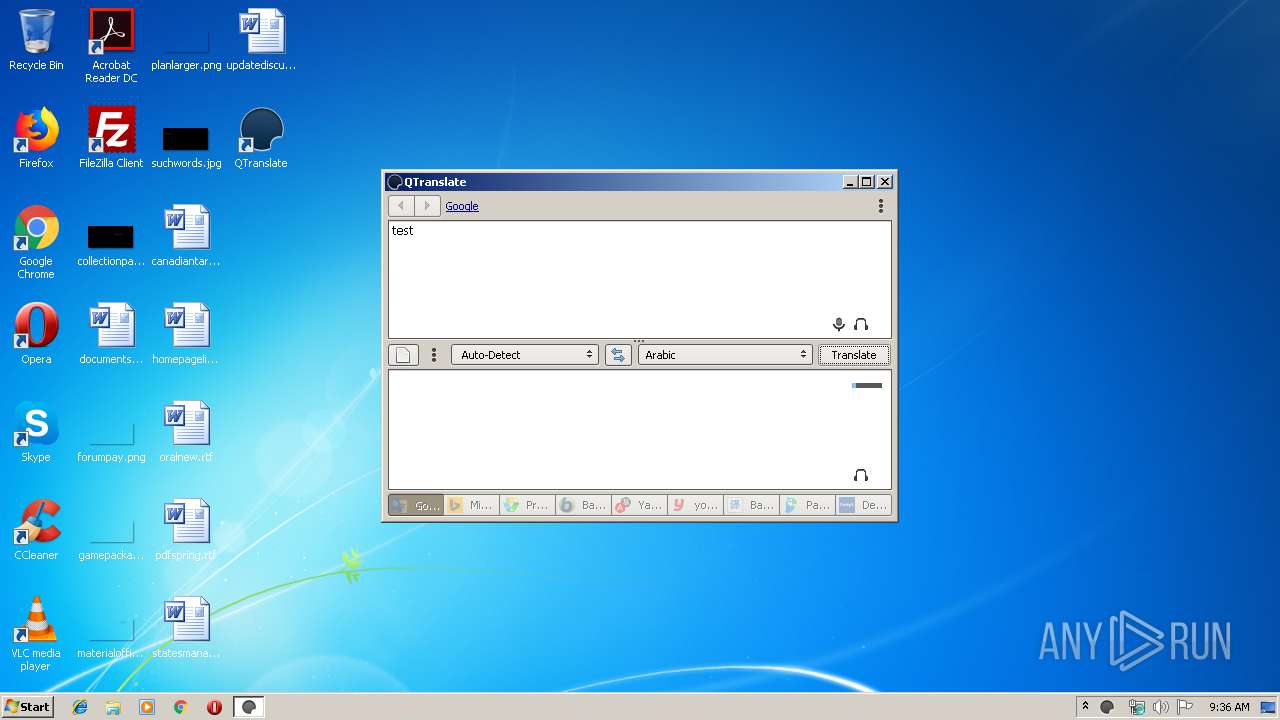The width and height of the screenshot is (1280, 720).
Task: Click the microphone voice input icon
Action: tap(839, 324)
